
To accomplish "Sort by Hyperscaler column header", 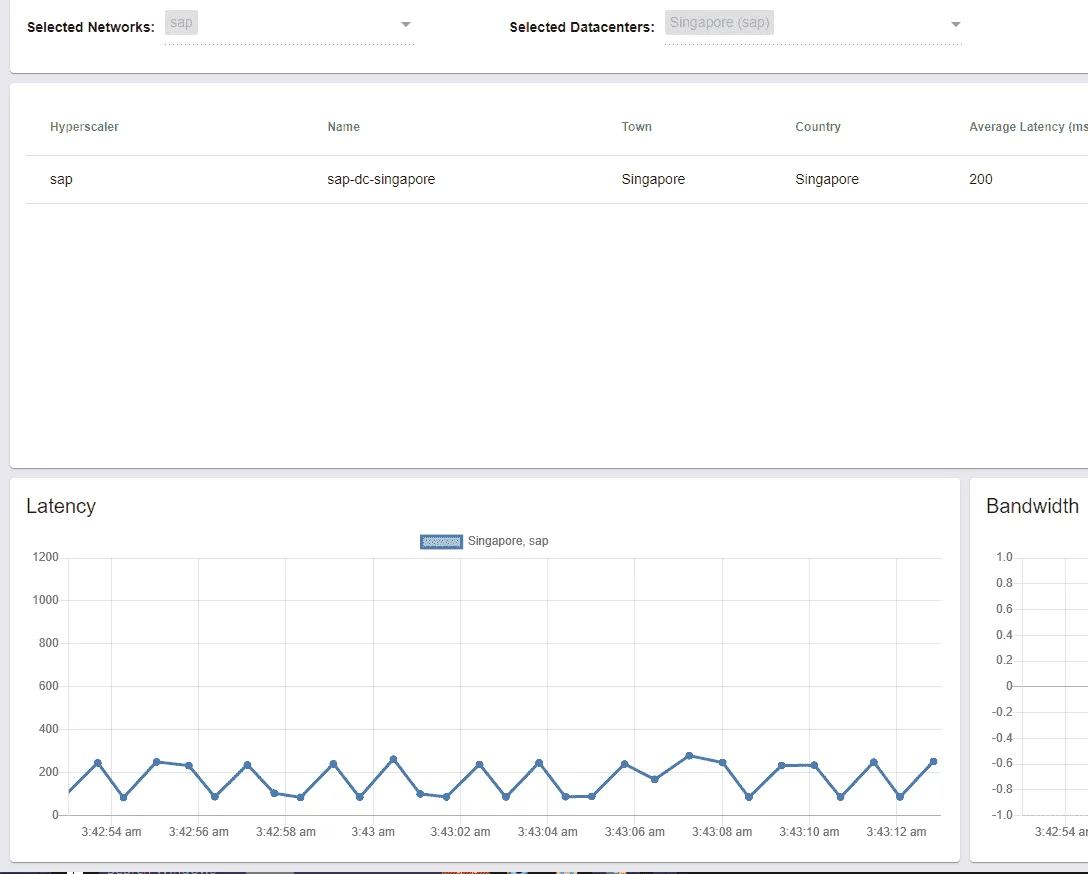I will pos(84,127).
